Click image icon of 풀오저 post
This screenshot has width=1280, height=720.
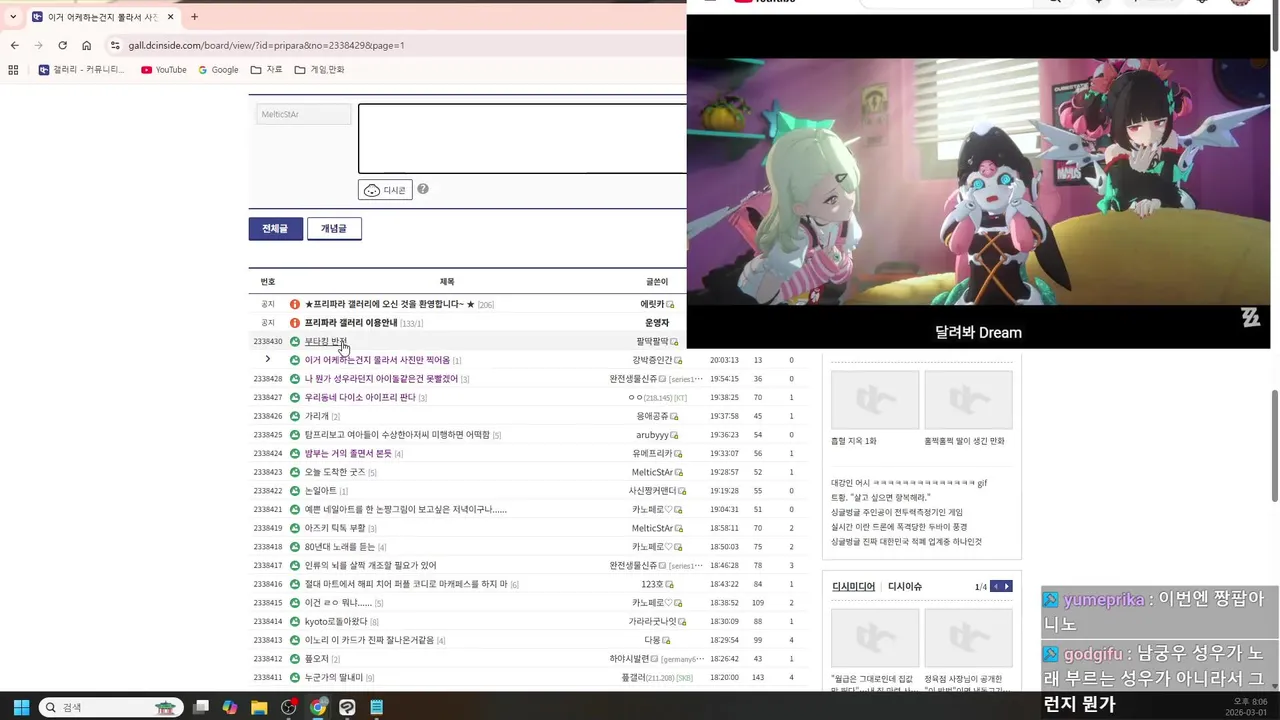pos(295,659)
